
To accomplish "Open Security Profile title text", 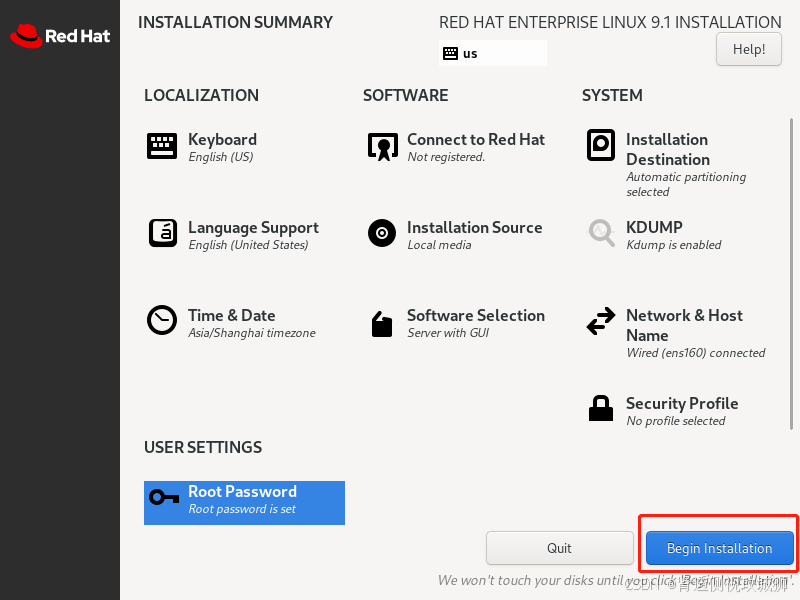I will pos(682,403).
